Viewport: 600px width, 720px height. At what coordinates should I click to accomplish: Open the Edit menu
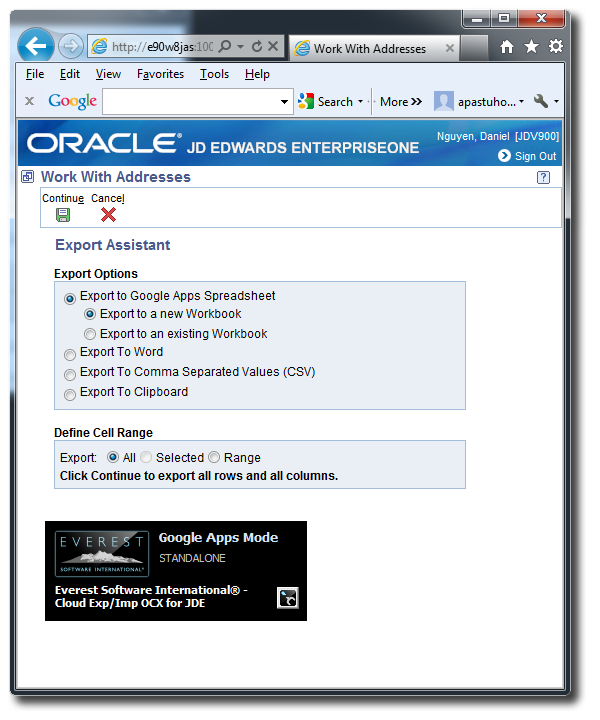coord(70,74)
